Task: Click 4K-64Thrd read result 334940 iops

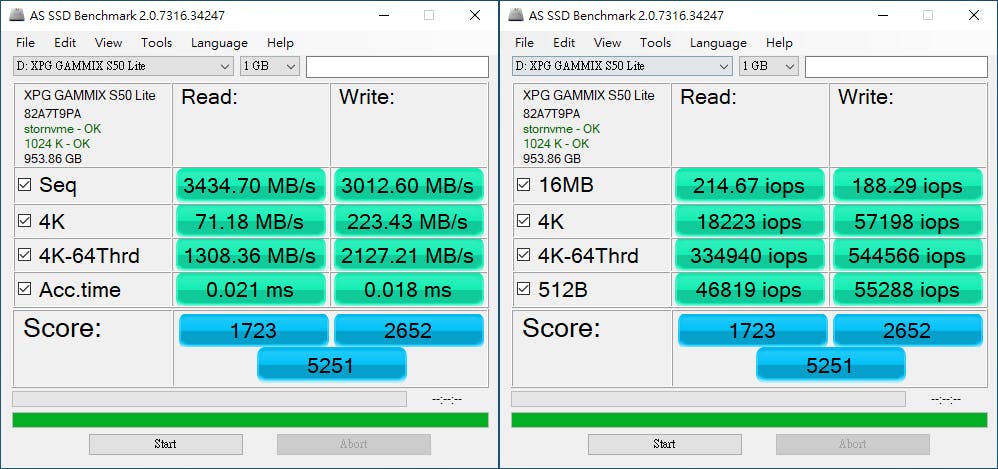Action: (x=749, y=255)
